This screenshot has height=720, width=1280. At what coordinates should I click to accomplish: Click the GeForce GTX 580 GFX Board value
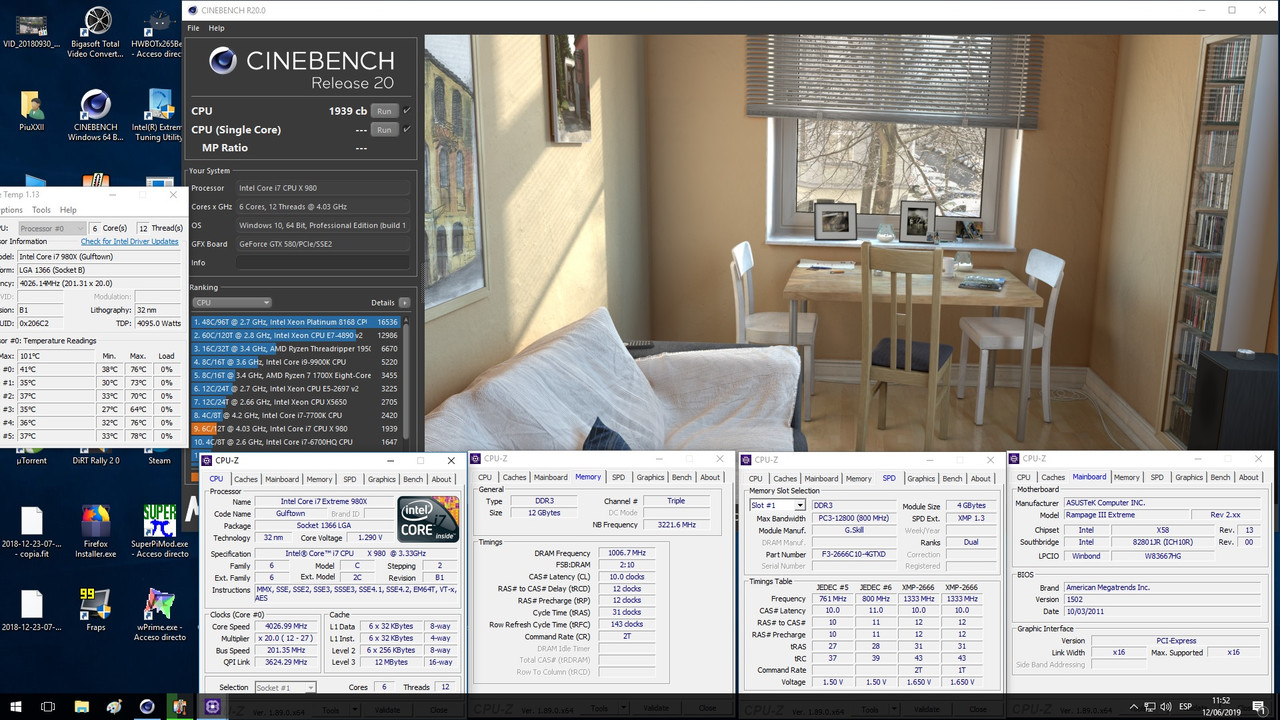(x=323, y=244)
